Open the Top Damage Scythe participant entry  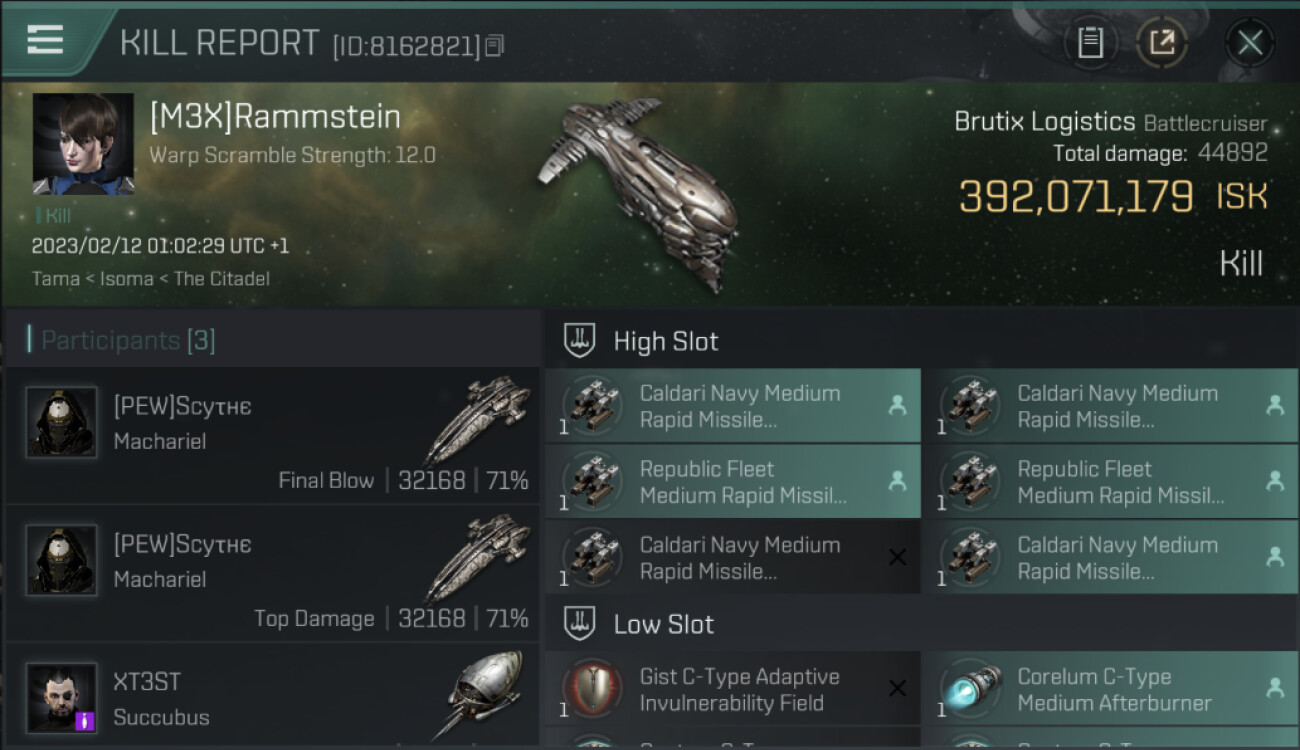click(272, 574)
